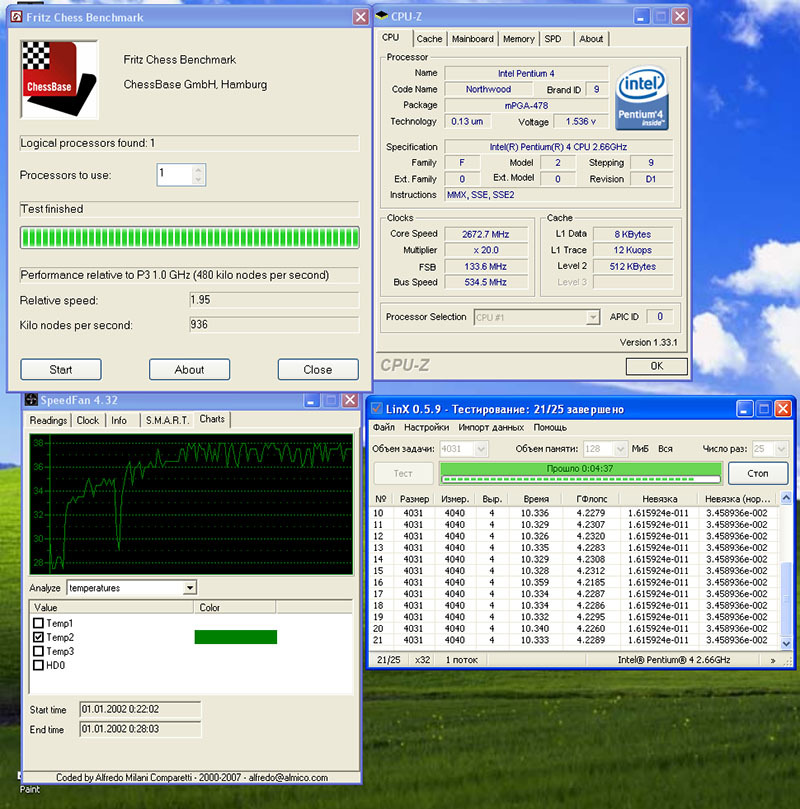
Task: Click the Paint label at desktop bottom-left
Action: click(x=29, y=789)
